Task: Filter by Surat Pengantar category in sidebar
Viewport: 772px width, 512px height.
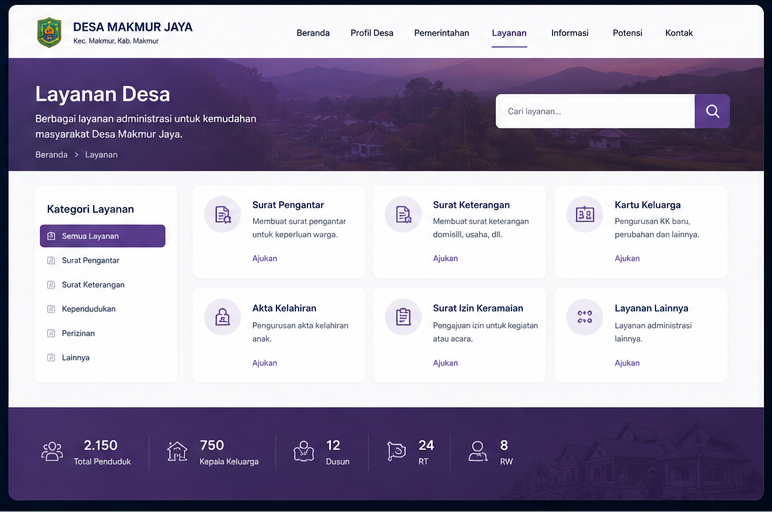Action: (x=91, y=260)
